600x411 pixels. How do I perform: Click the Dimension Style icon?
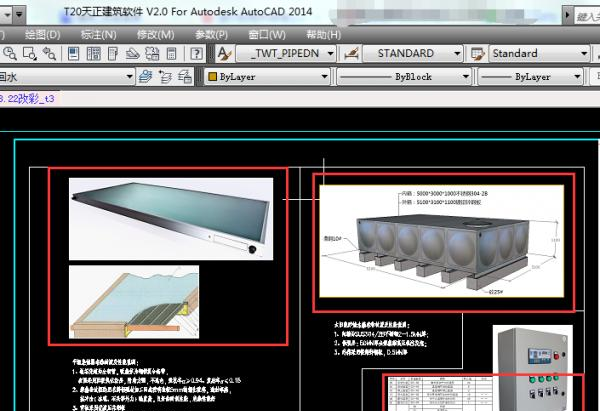[x=351, y=54]
